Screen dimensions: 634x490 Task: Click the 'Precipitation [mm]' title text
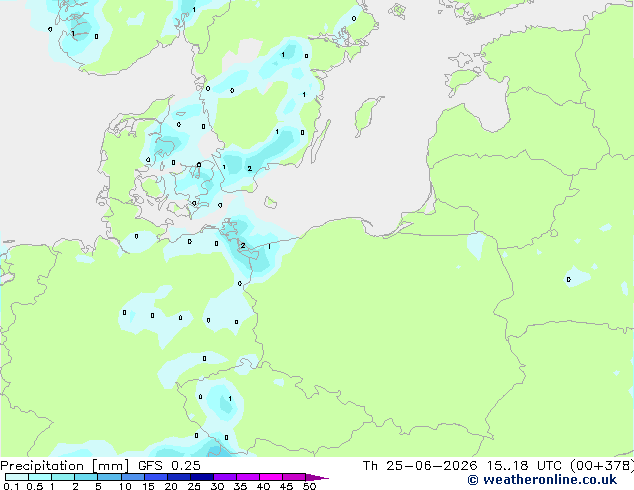64,466
